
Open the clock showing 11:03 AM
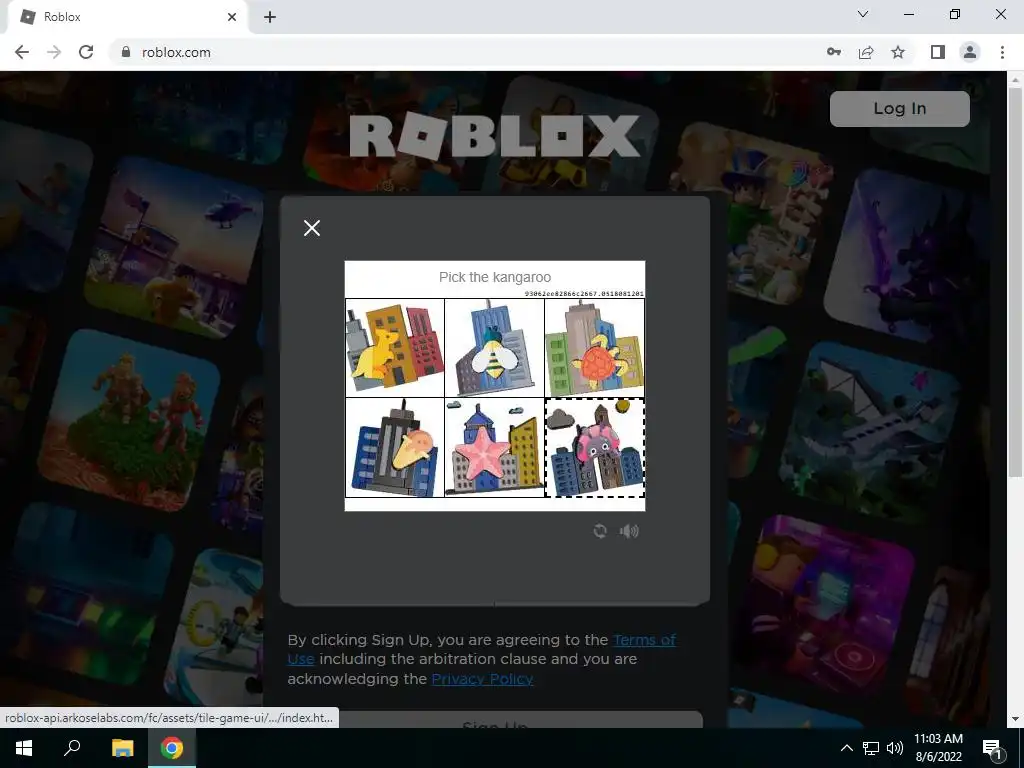pos(938,748)
